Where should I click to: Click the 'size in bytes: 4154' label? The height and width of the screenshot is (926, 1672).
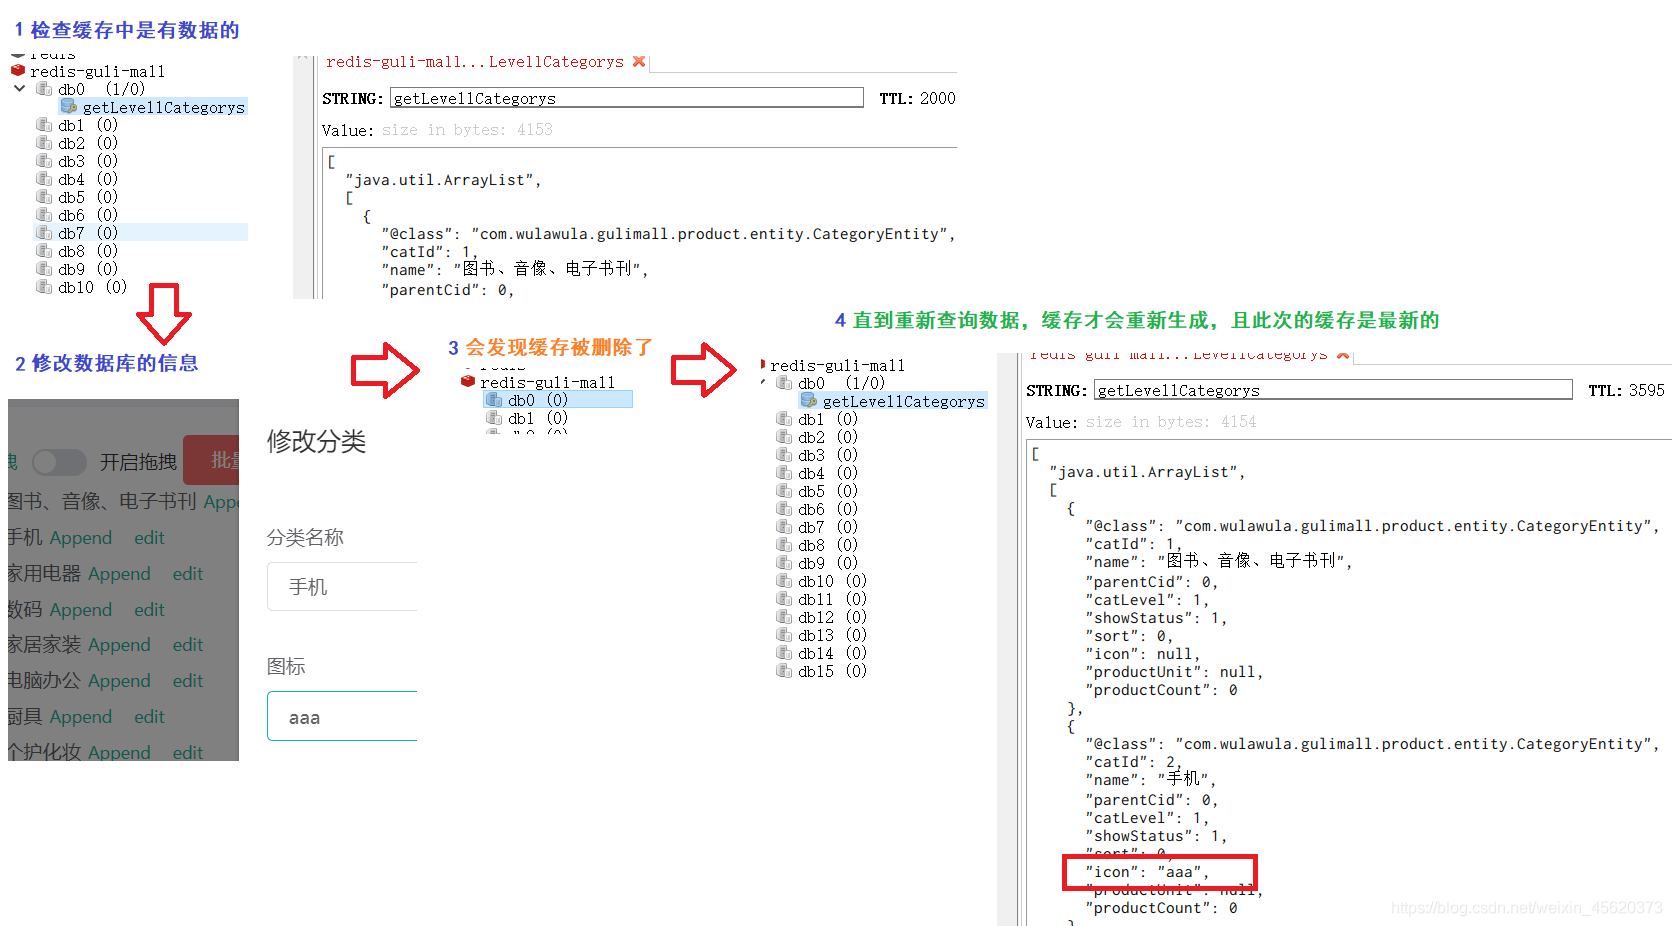click(1171, 422)
